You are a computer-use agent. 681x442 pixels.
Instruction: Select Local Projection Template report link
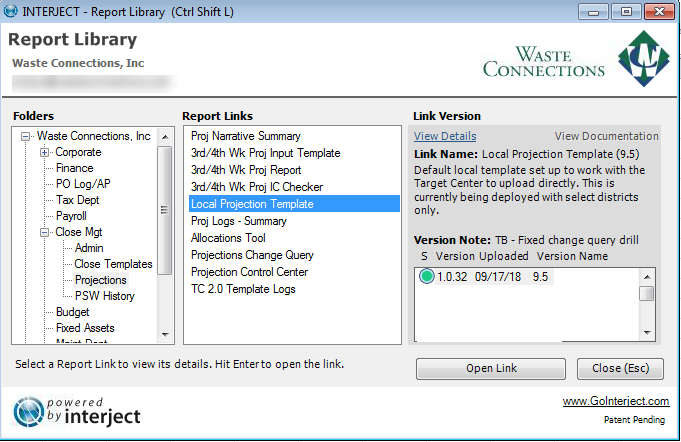click(x=294, y=204)
